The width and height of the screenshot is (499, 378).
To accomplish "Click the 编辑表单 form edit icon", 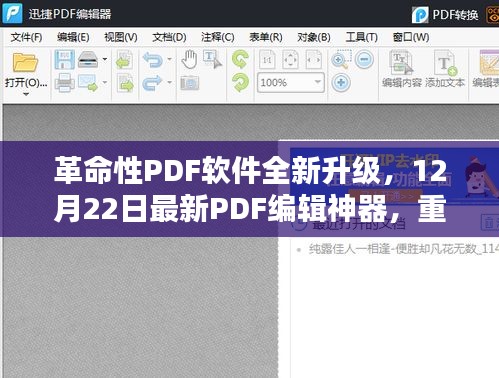I will pos(489,62).
